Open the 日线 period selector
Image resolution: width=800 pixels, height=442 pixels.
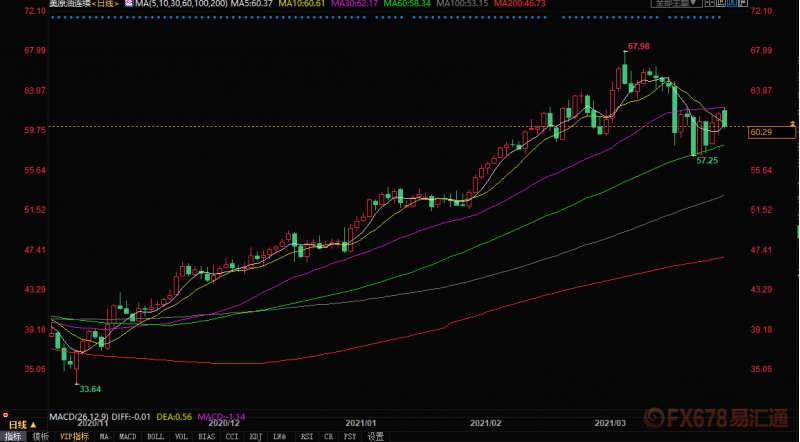tap(20, 424)
